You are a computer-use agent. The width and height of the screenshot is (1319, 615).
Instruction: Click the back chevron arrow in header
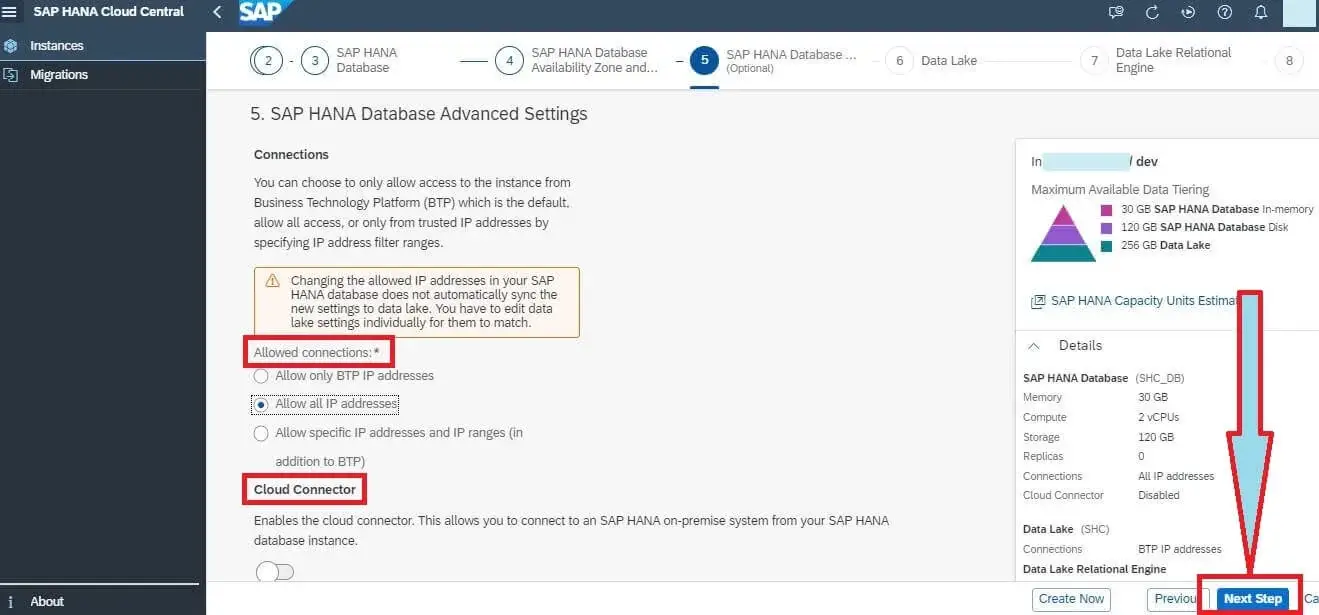pyautogui.click(x=218, y=12)
